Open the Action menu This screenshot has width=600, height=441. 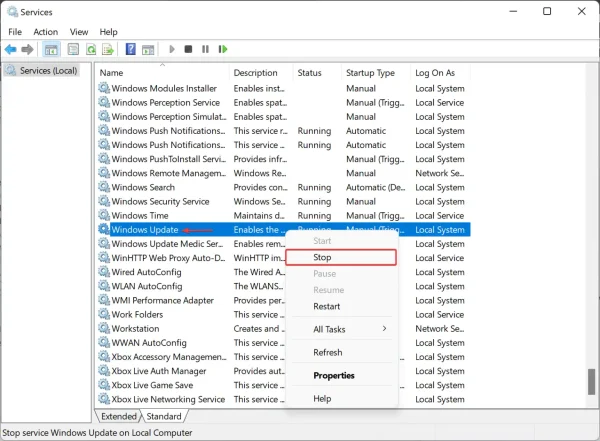point(46,32)
